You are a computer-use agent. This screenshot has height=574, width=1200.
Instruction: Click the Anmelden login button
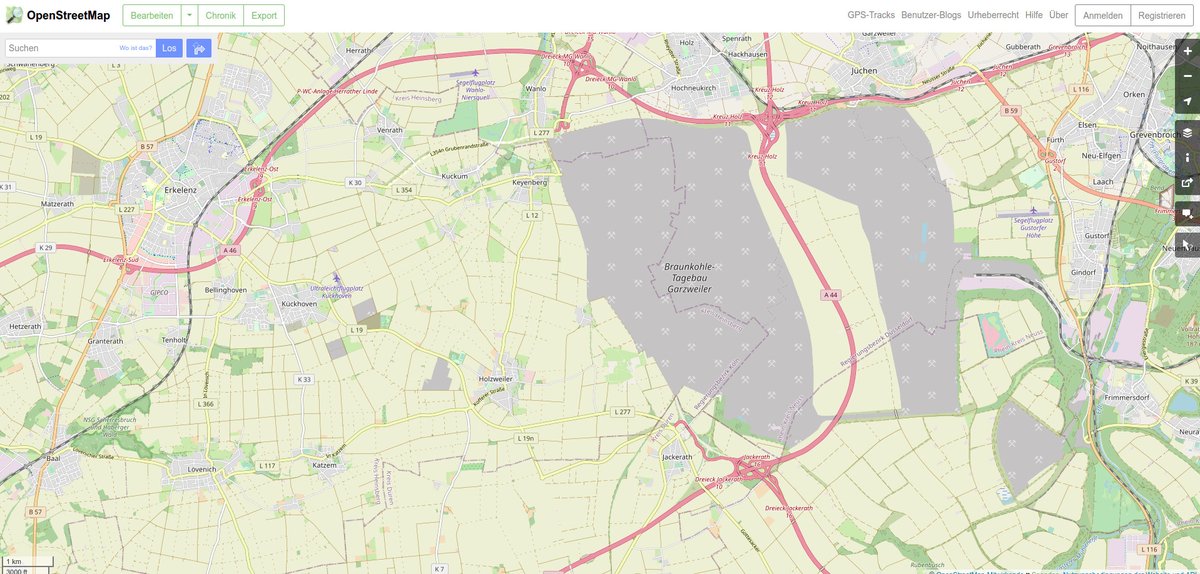tap(1103, 15)
